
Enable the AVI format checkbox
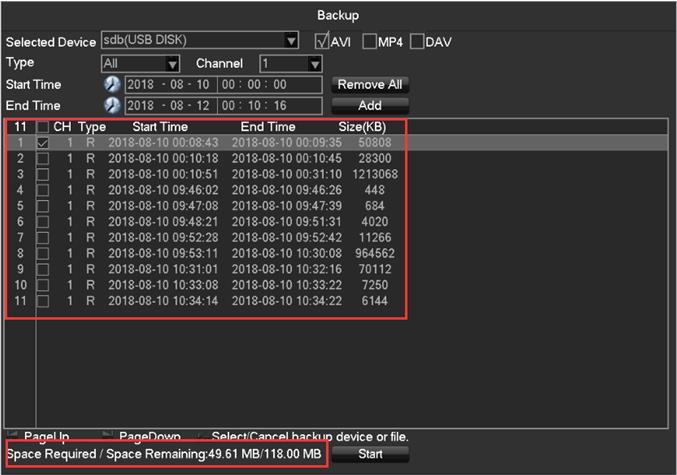coord(321,42)
